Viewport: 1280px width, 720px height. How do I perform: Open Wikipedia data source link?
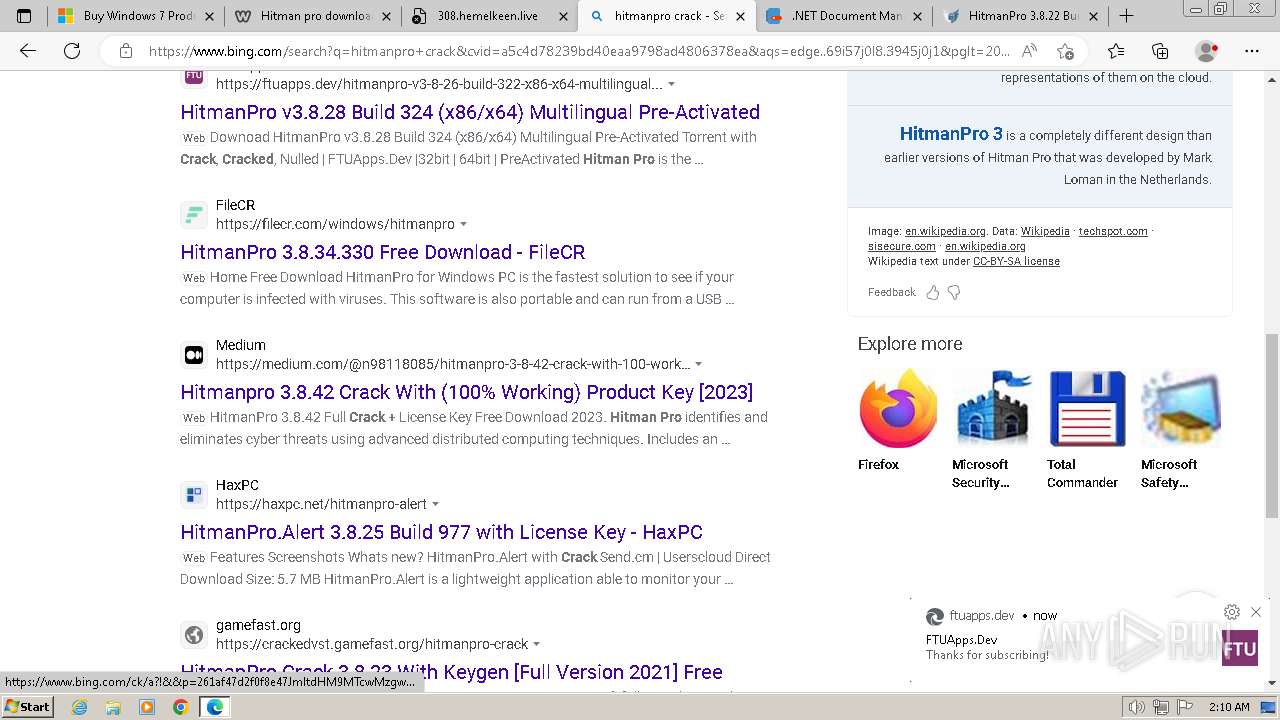[x=1045, y=231]
